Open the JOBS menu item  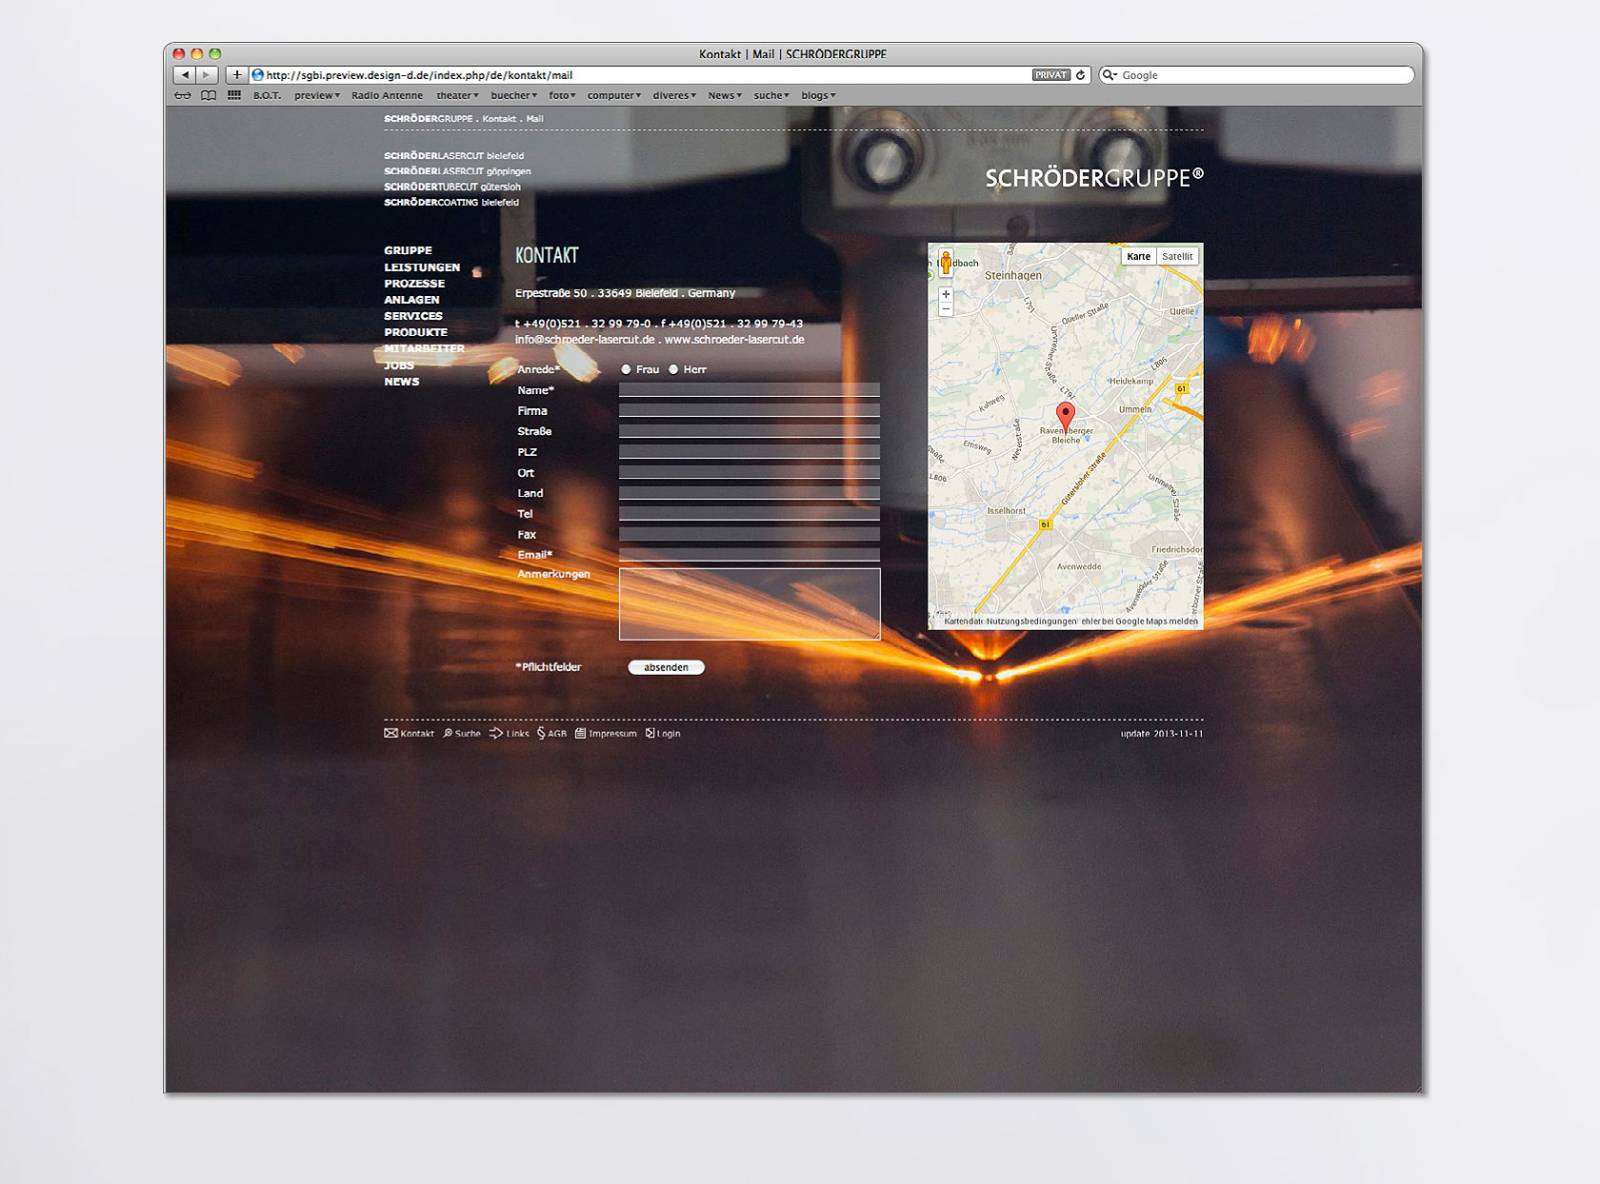click(399, 365)
